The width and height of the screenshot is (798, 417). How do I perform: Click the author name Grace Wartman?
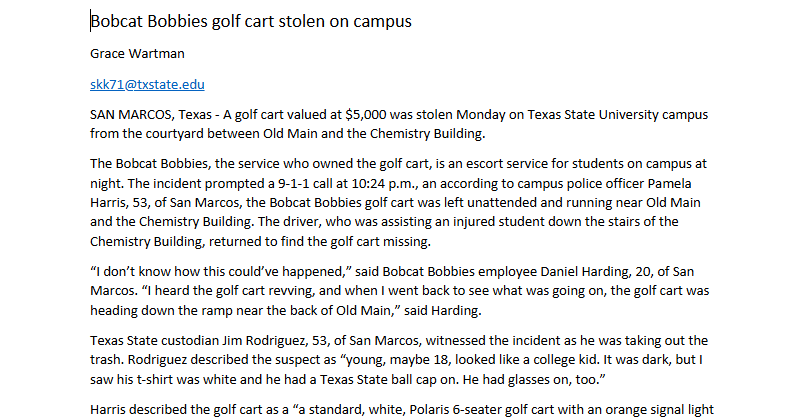point(137,53)
